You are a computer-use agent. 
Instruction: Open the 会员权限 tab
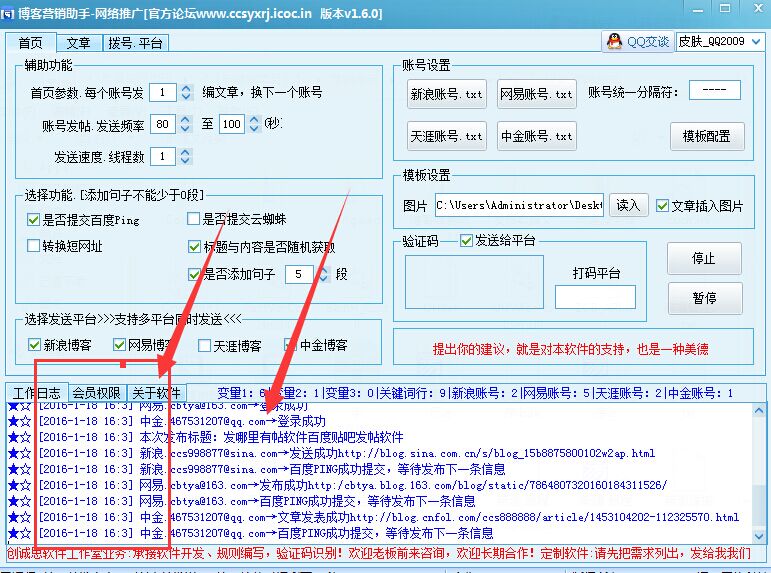[96, 393]
